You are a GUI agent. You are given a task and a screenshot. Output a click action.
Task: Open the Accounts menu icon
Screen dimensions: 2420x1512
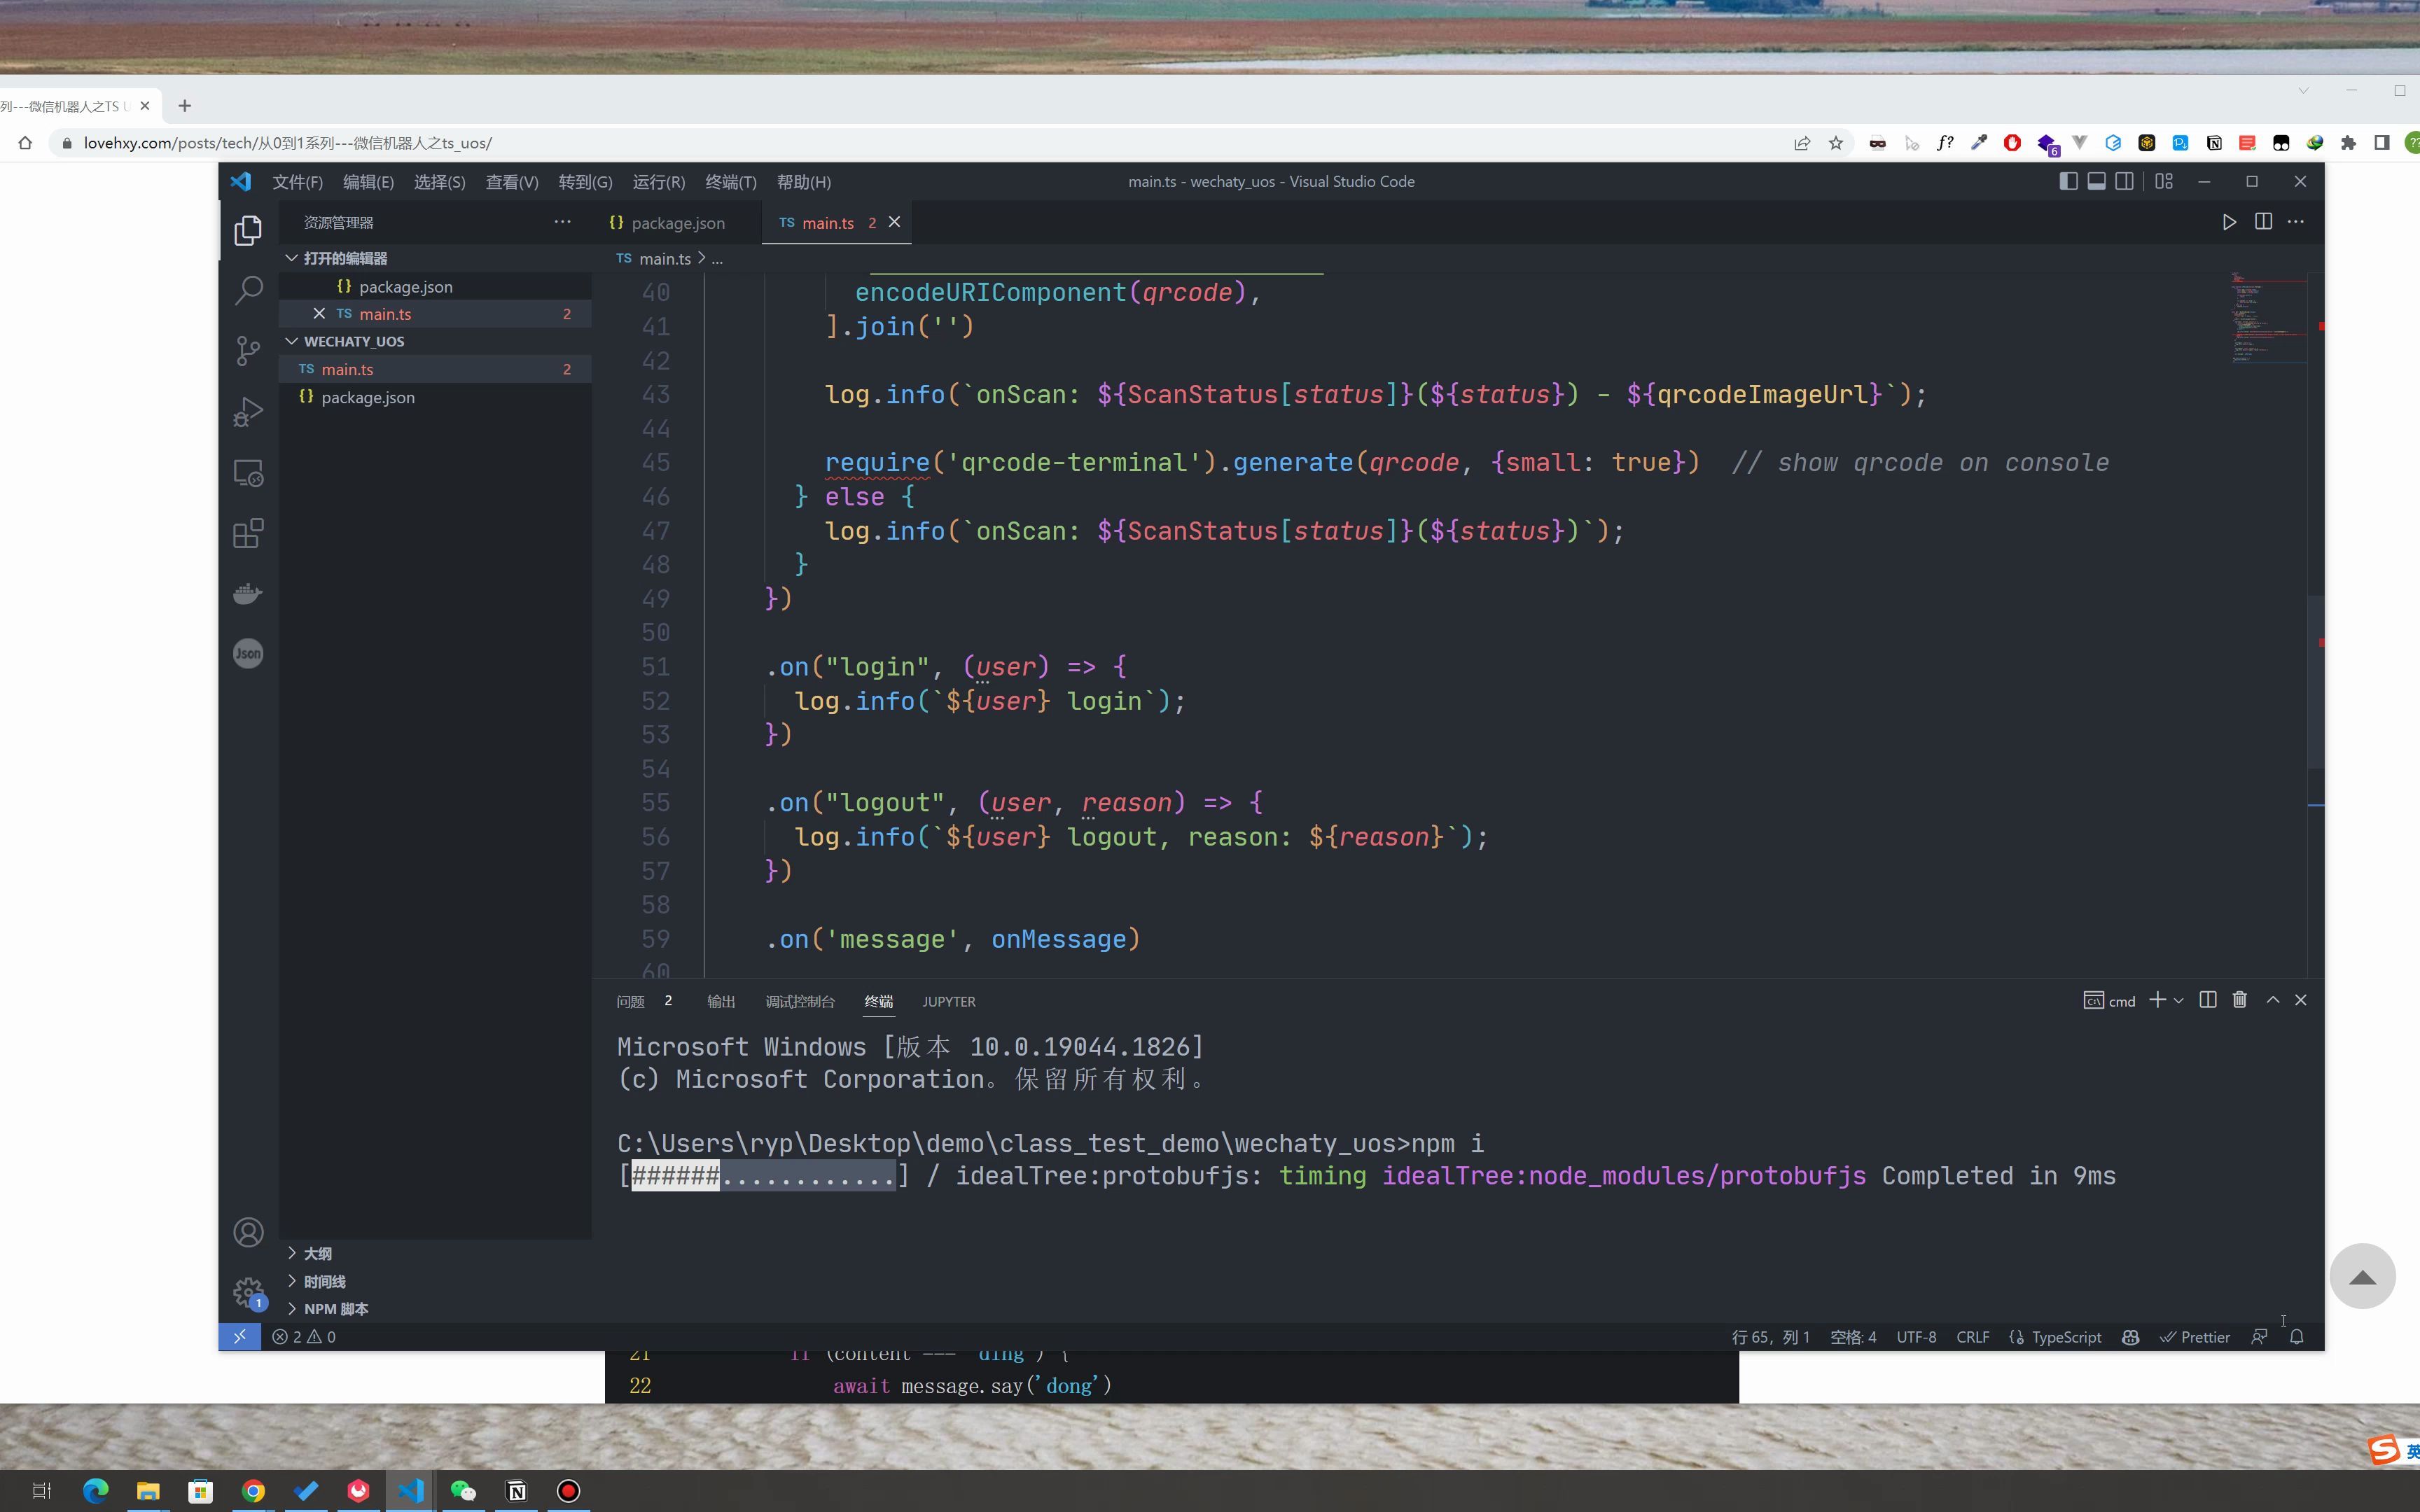pyautogui.click(x=248, y=1232)
